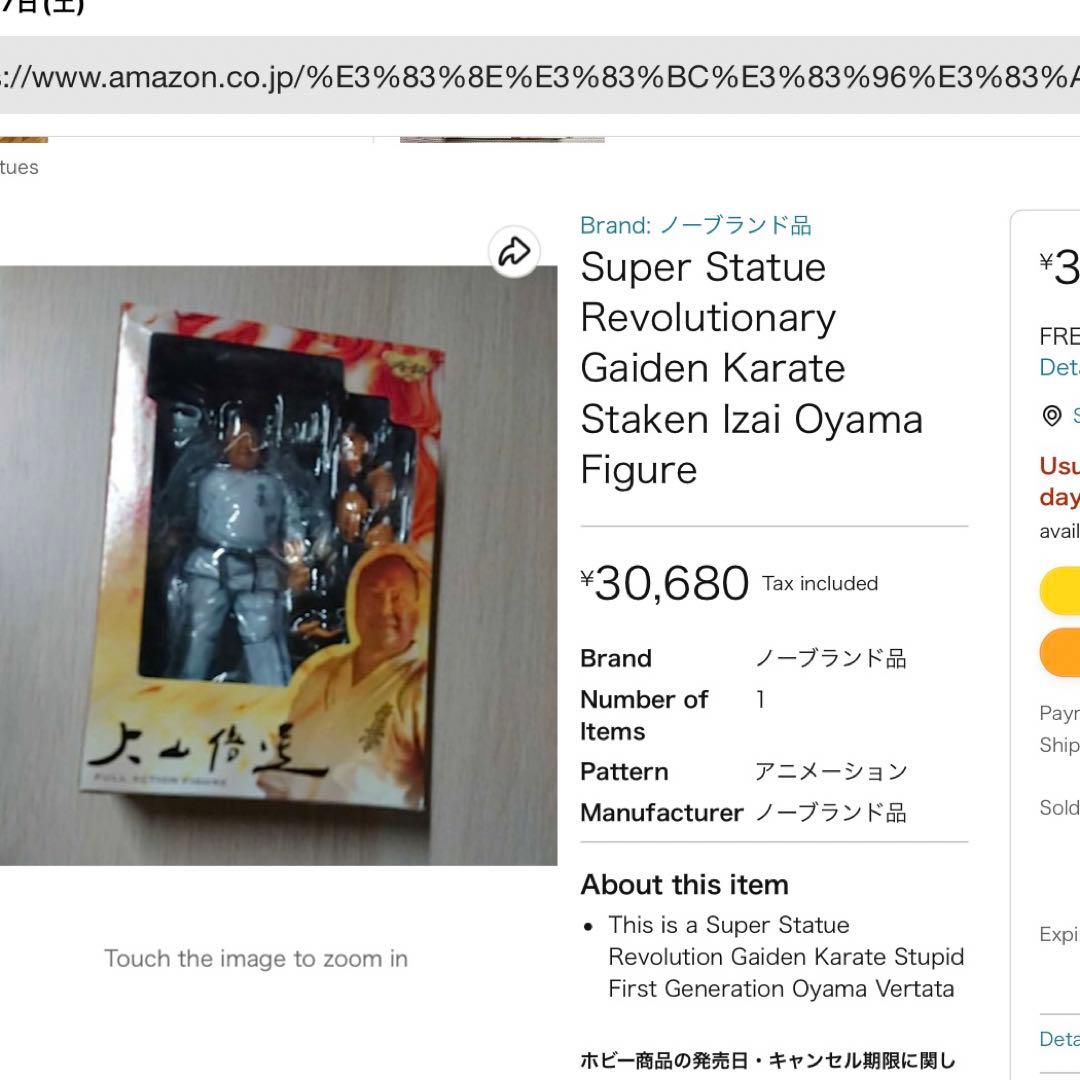Click the ホビー商品の発売日 notice text
This screenshot has width=1080, height=1080.
coord(768,1060)
